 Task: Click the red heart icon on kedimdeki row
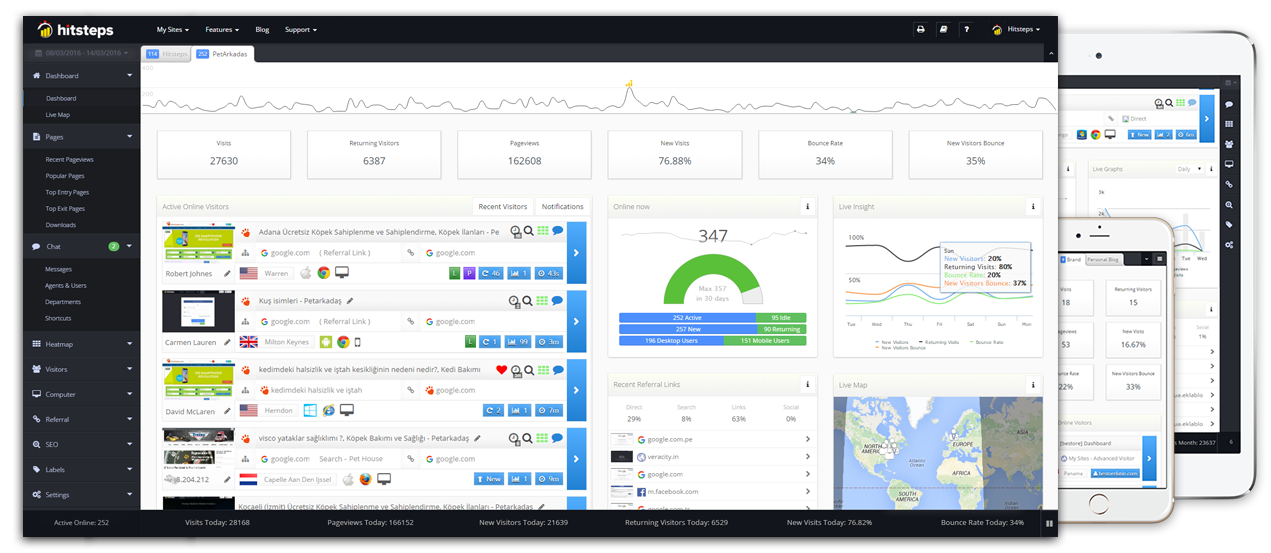502,370
